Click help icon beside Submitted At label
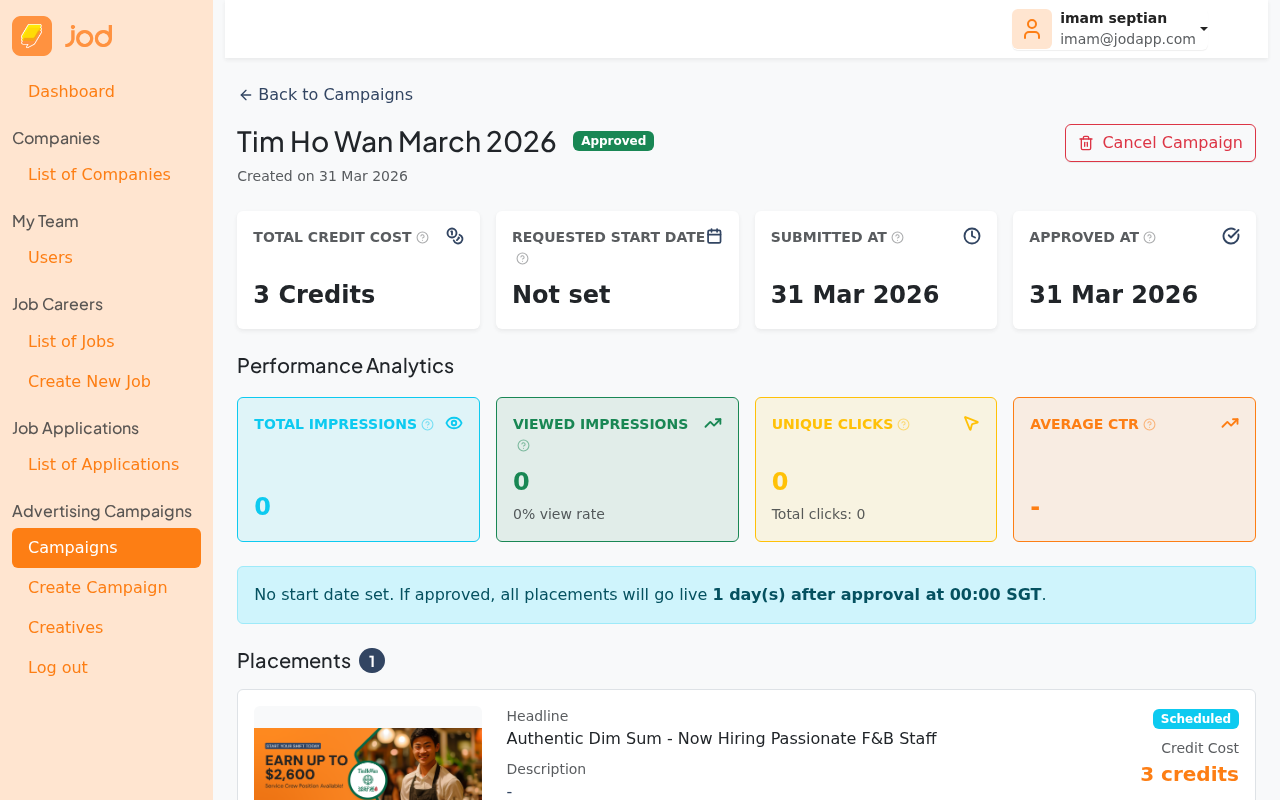 pyautogui.click(x=898, y=236)
